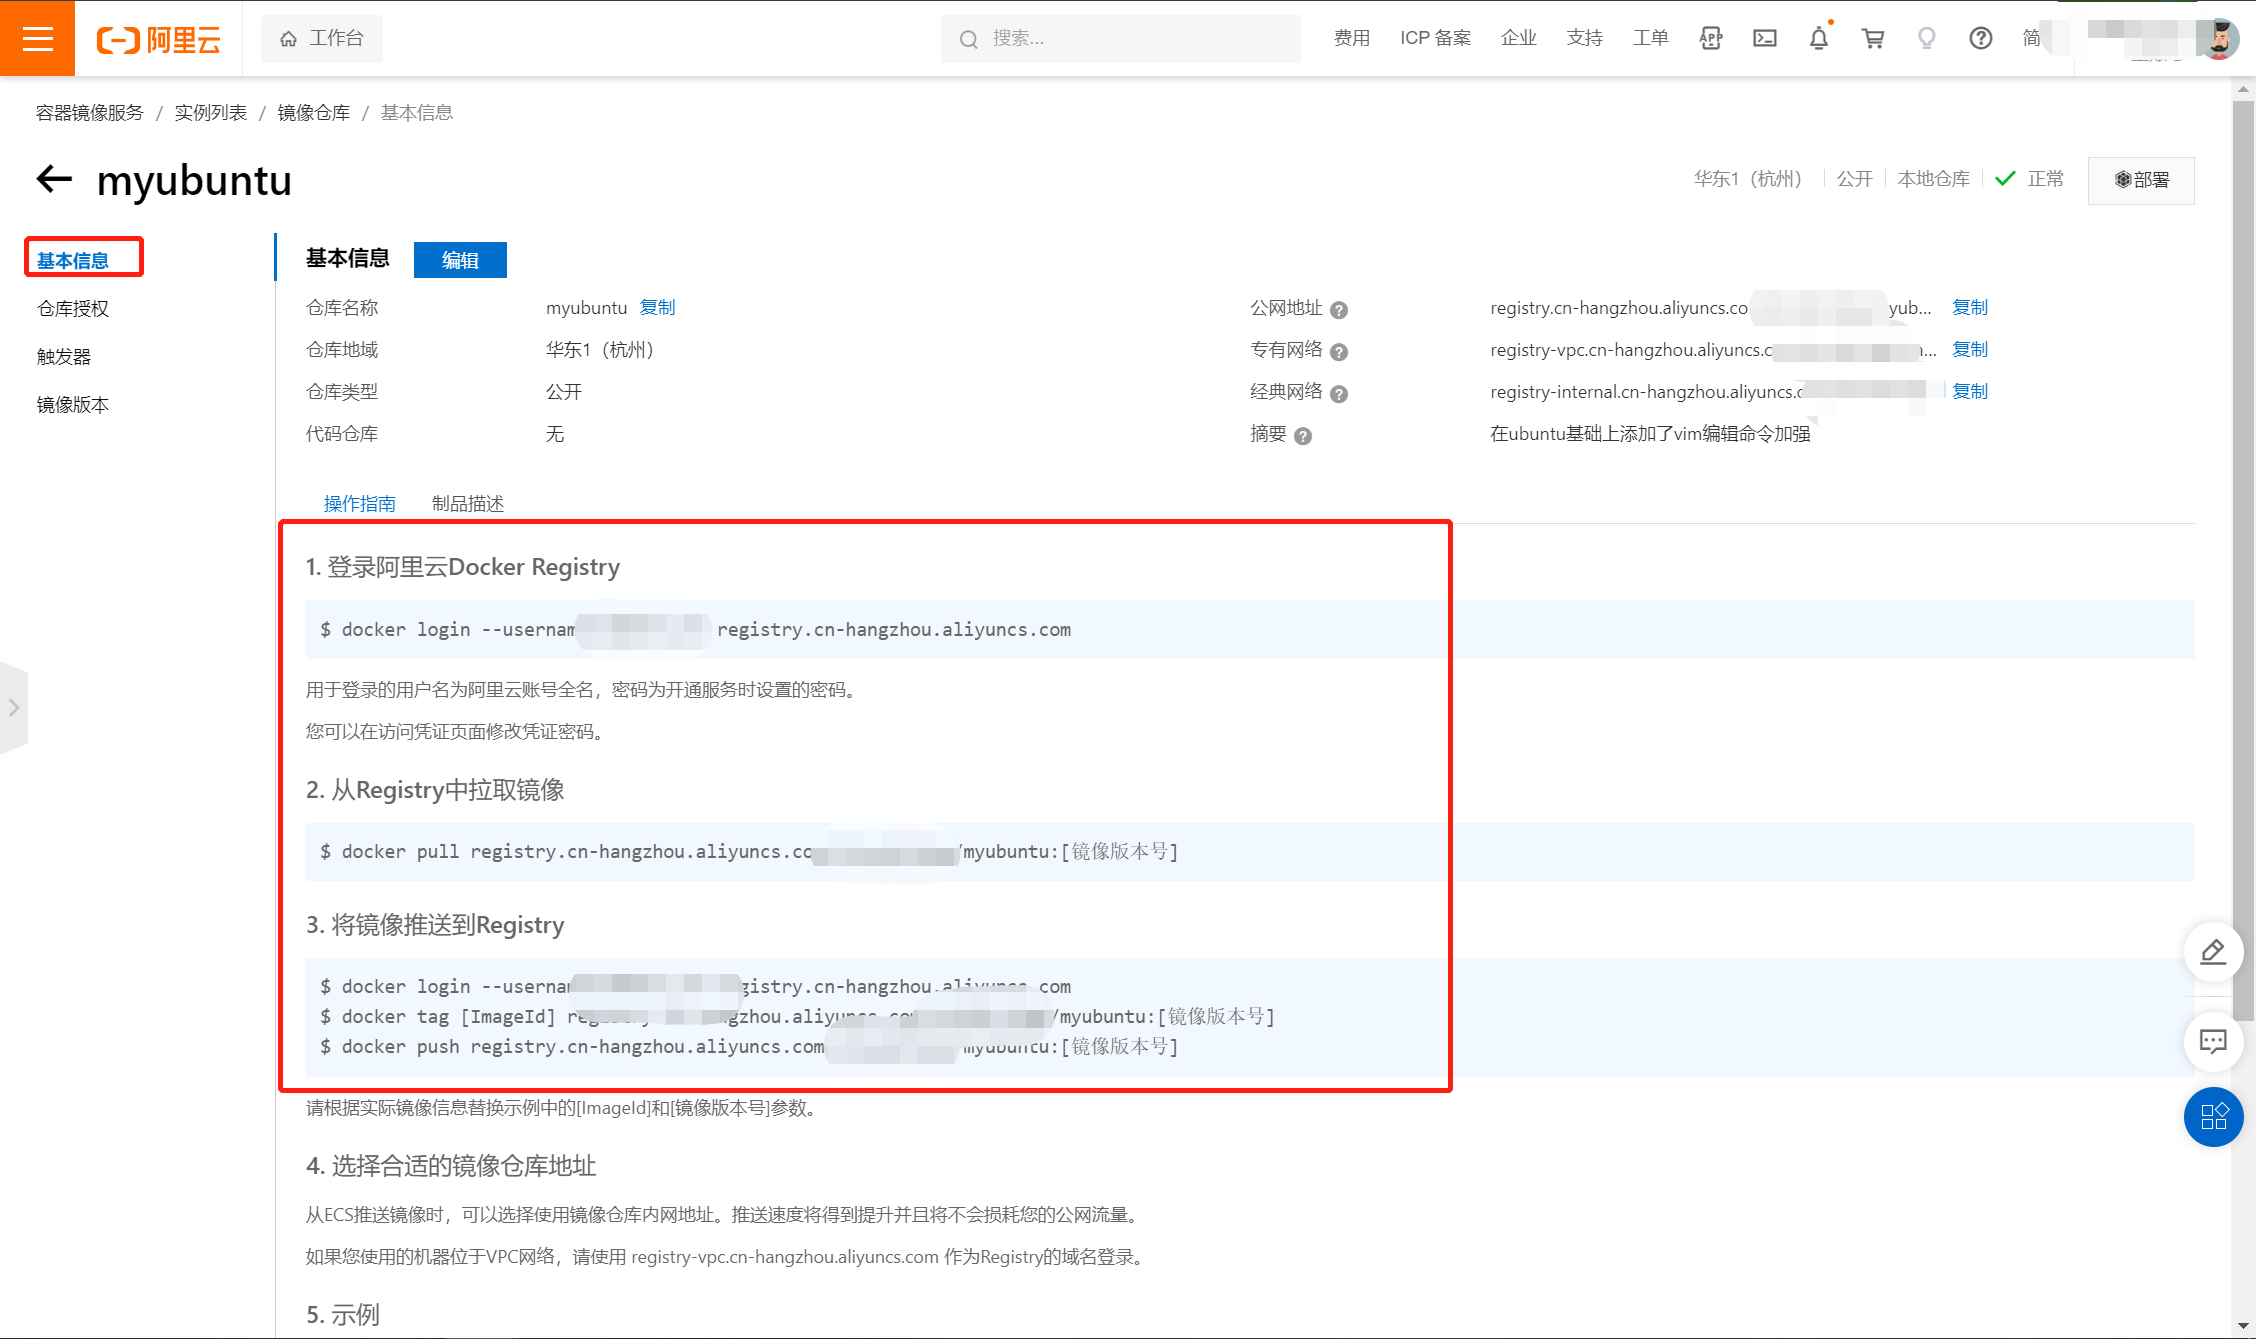Open the 工作台 workbench button

(322, 38)
